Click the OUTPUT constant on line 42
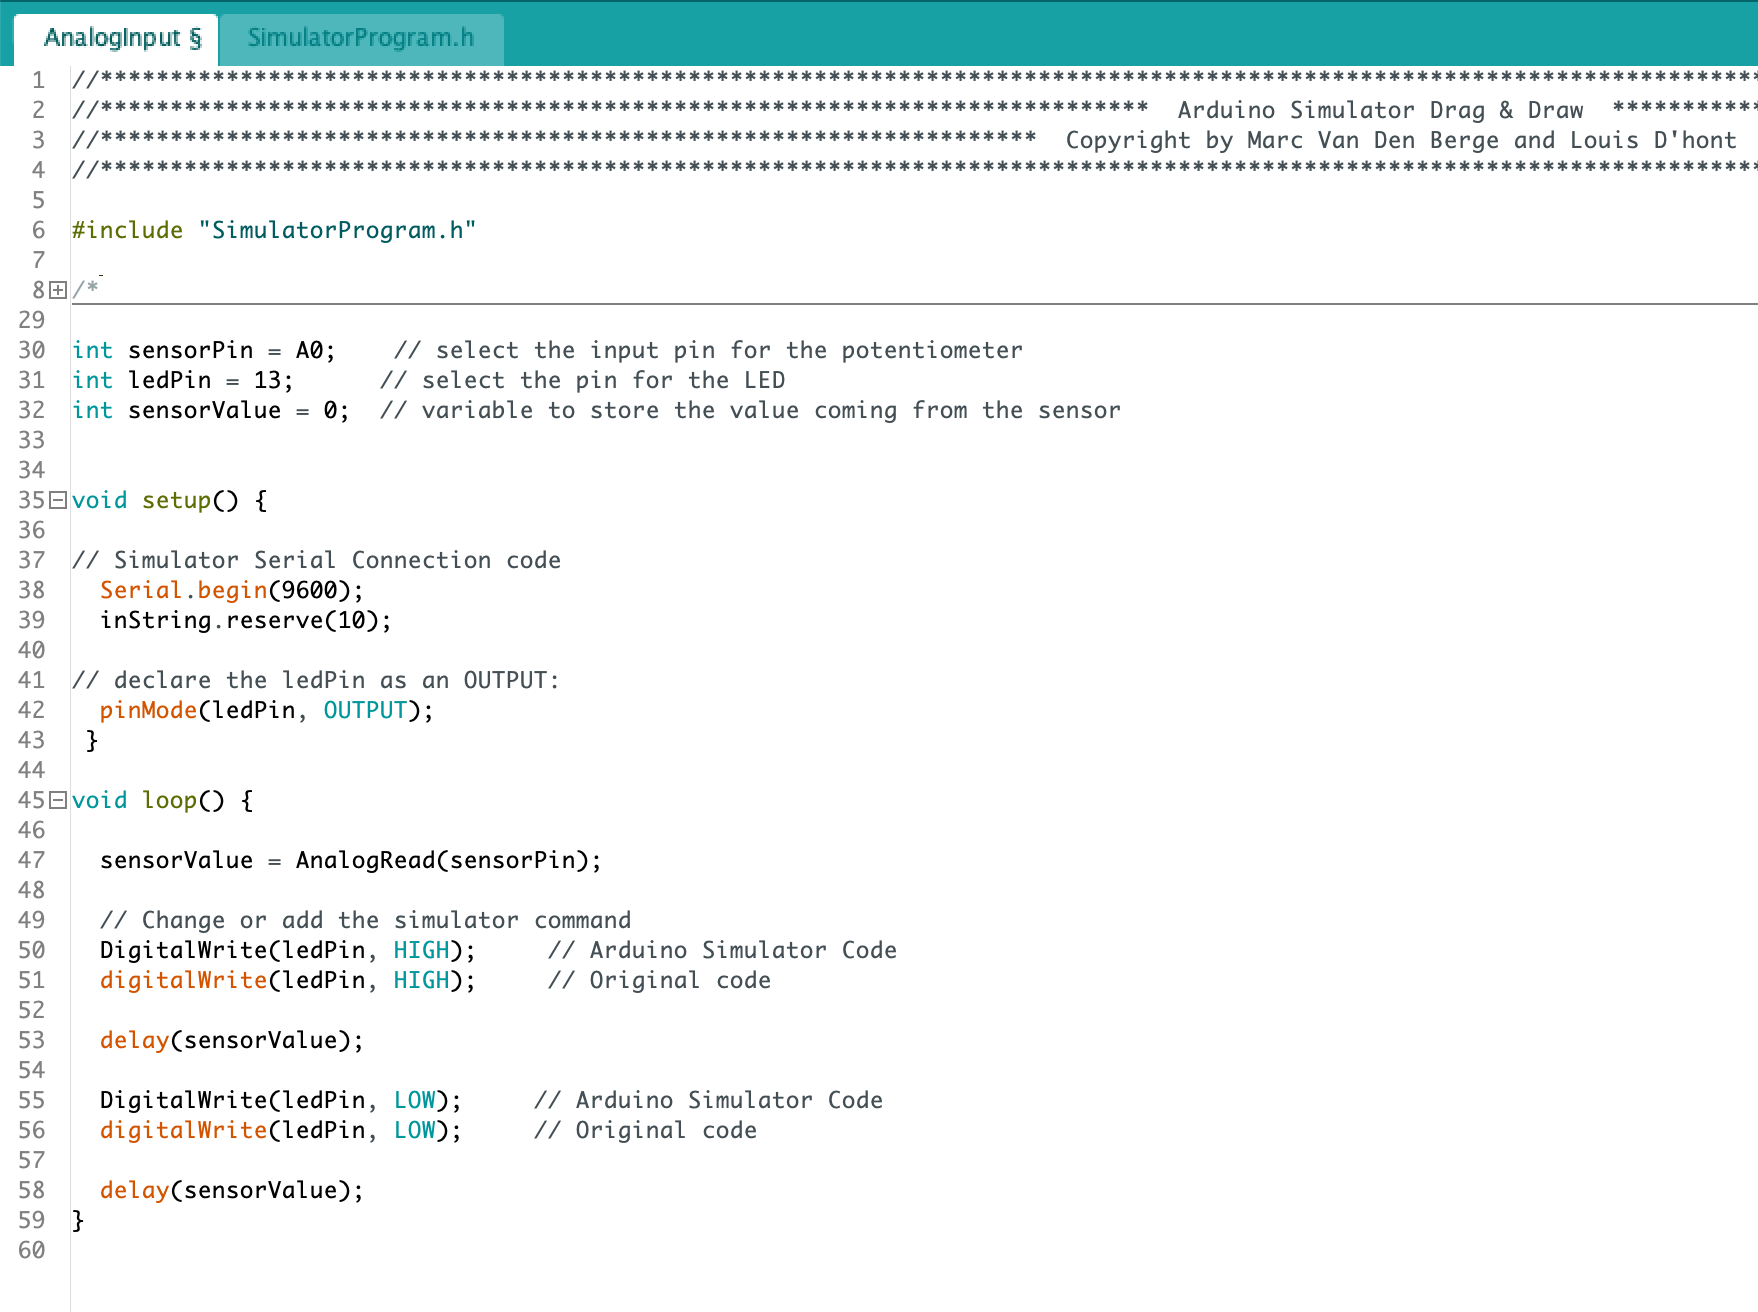This screenshot has height=1312, width=1758. tap(366, 710)
